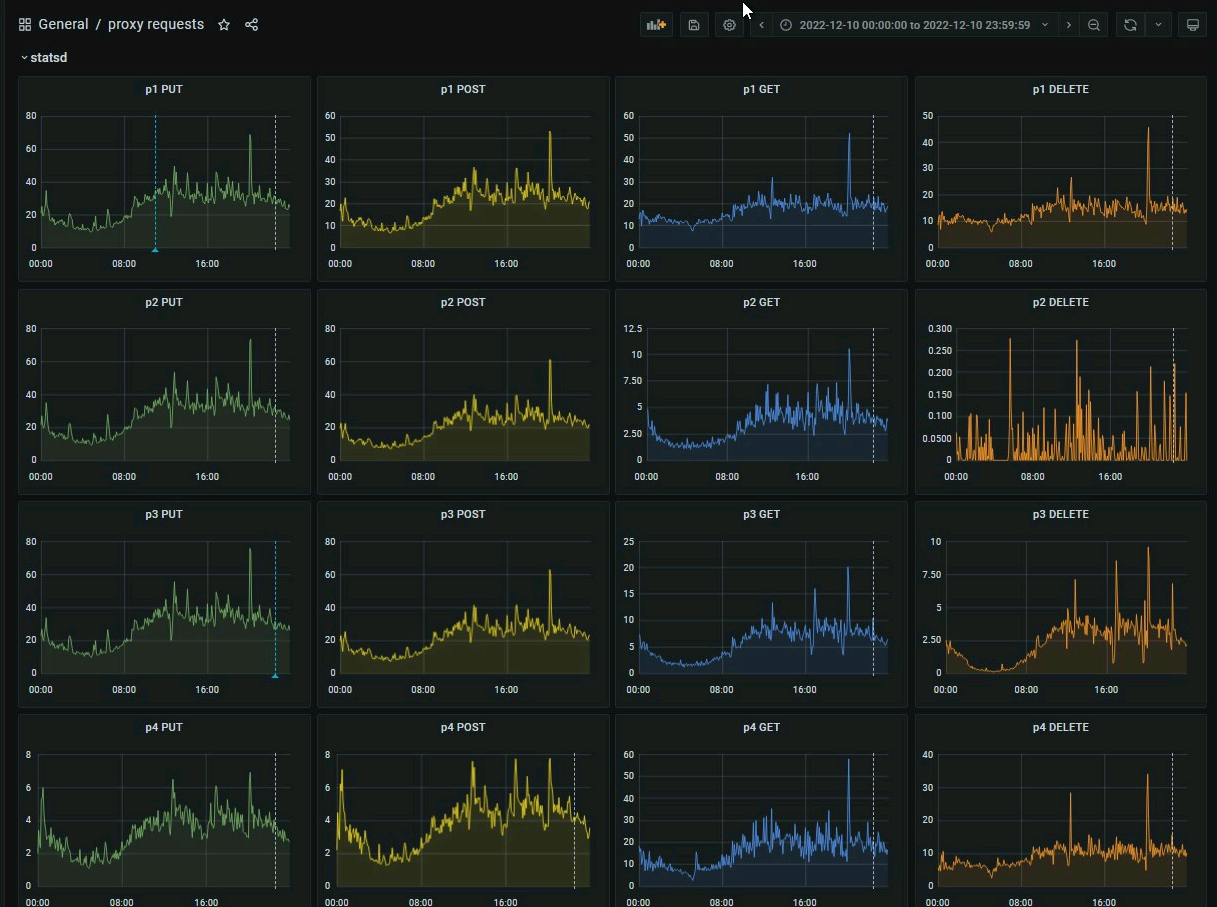
Task: Shift time range backward
Action: [761, 25]
